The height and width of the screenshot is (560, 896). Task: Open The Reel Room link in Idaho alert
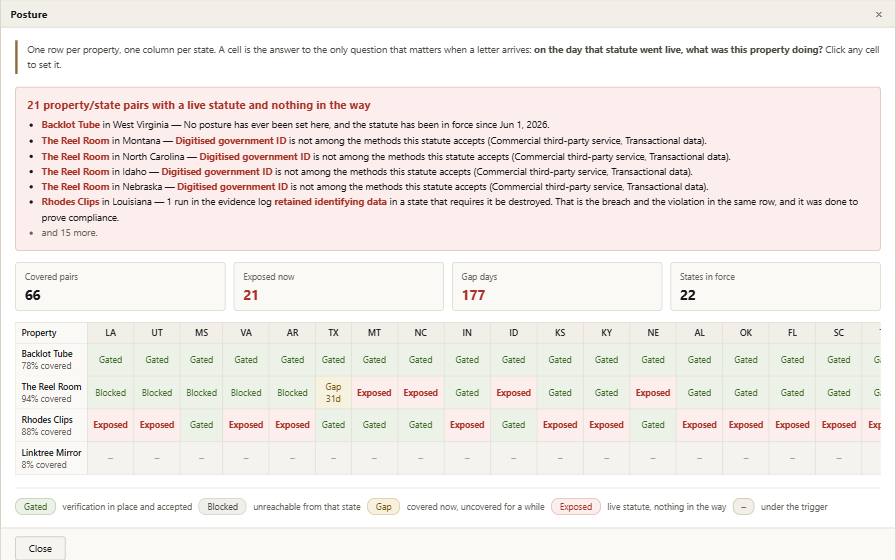(75, 171)
